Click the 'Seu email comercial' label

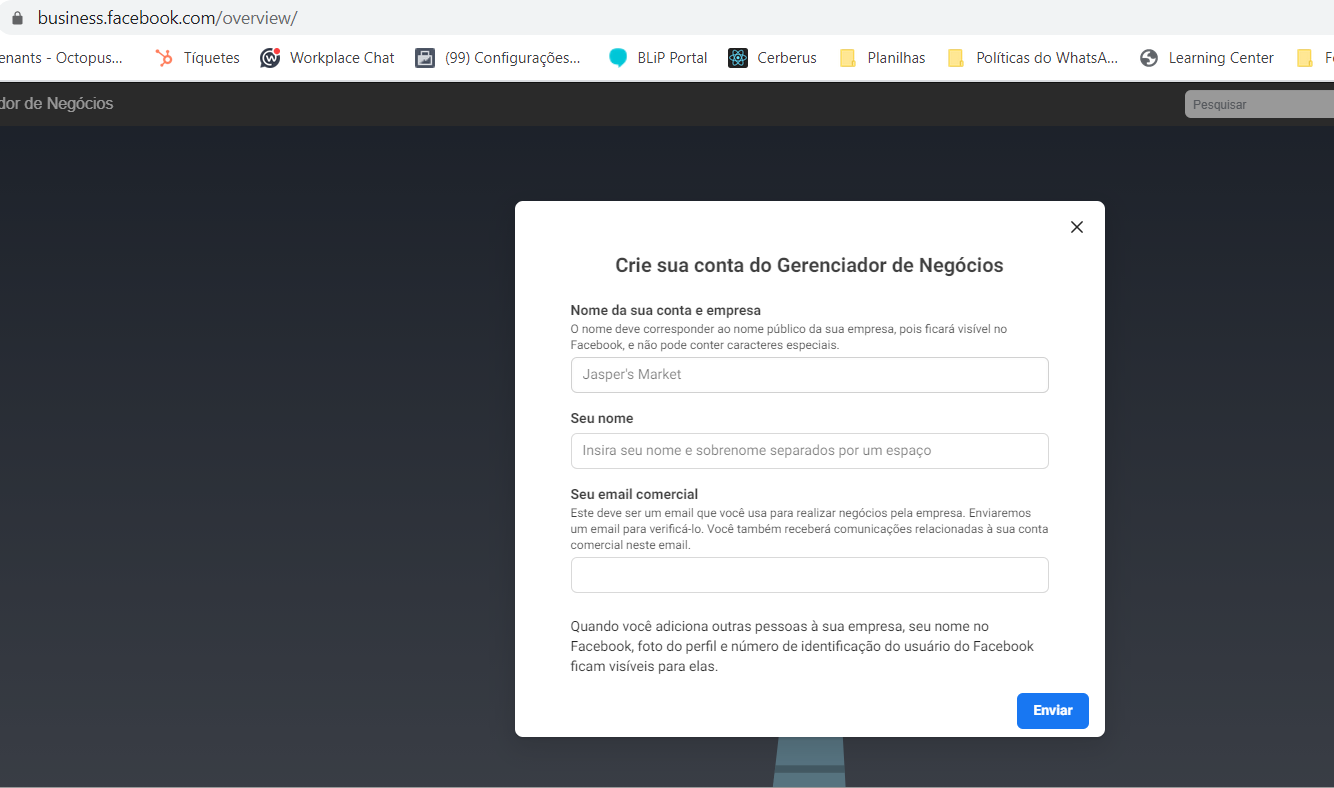634,494
